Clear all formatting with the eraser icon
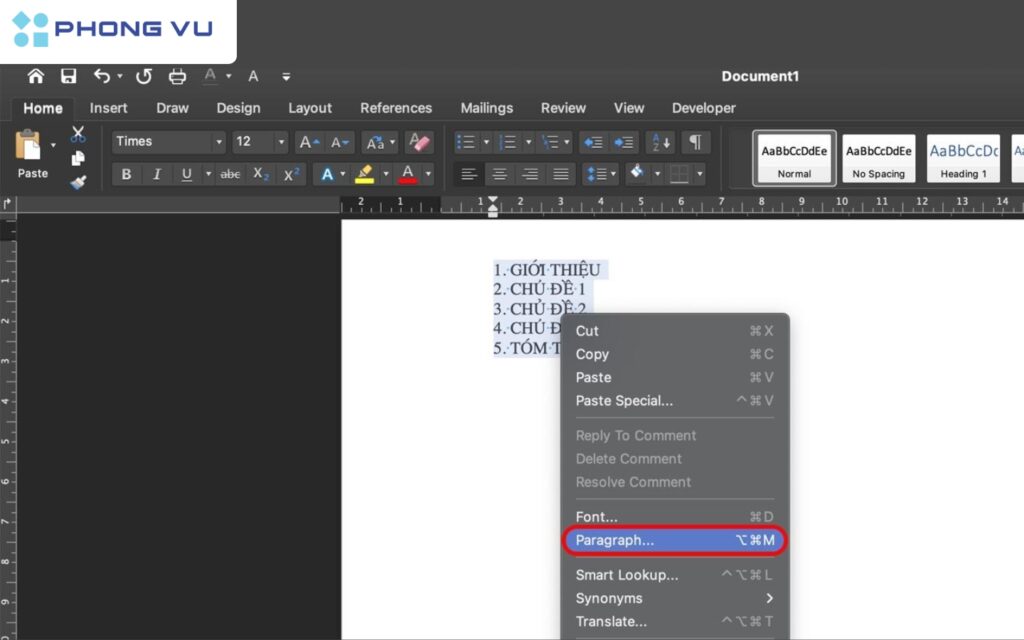 point(419,141)
